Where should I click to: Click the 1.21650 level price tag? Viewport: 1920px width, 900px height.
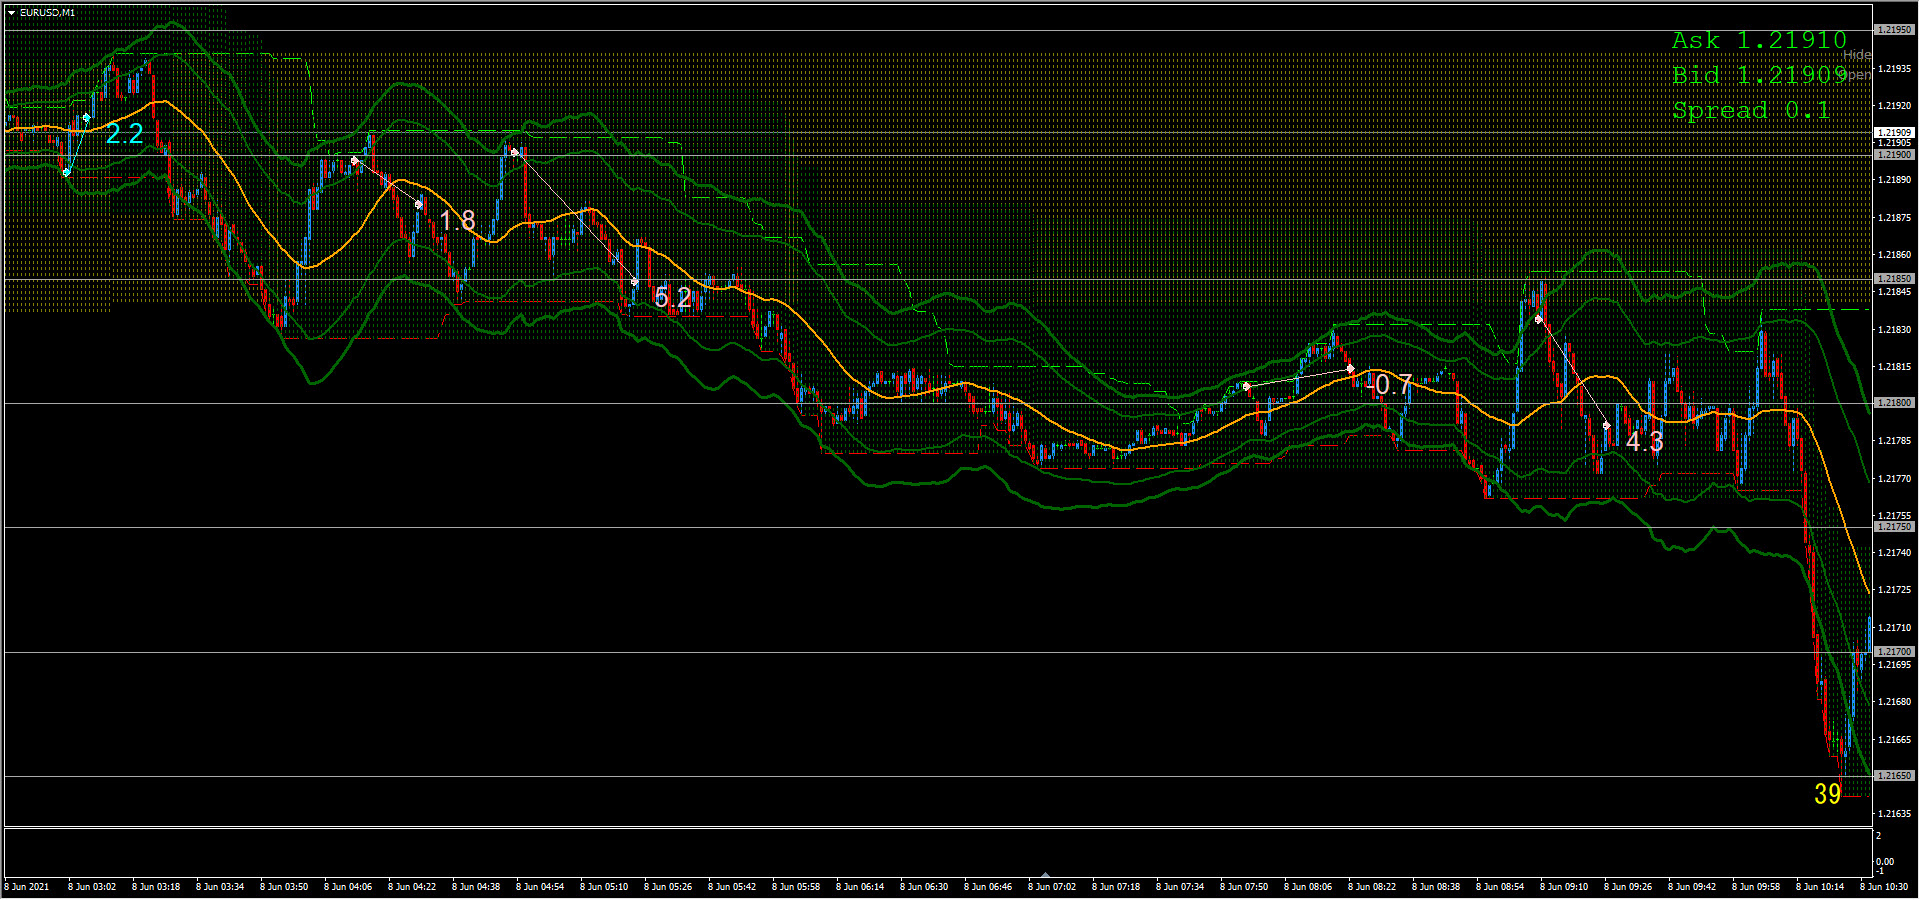click(x=1894, y=776)
